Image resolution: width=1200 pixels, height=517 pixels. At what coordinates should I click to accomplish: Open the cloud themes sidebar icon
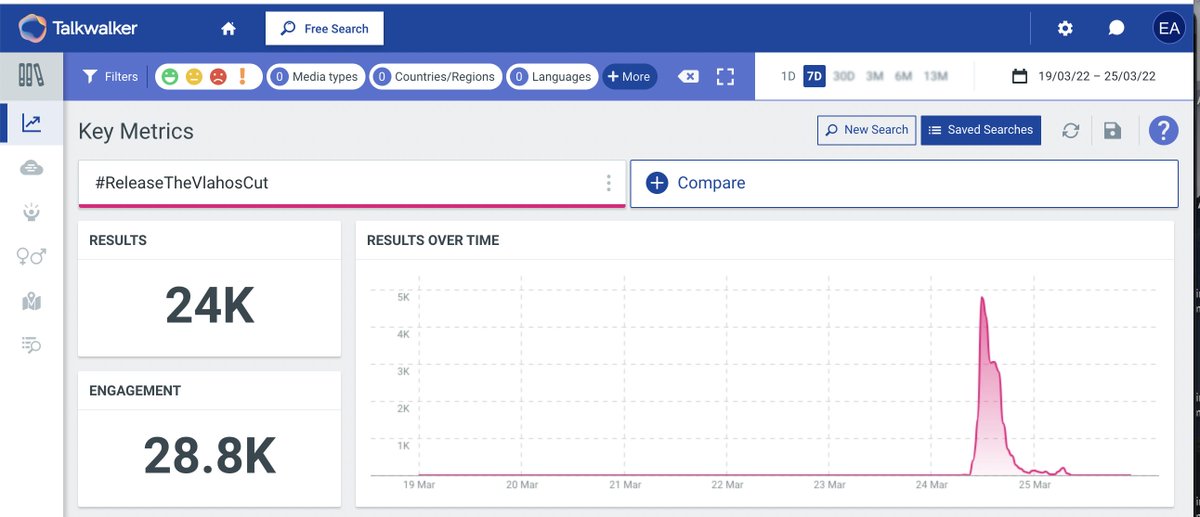(31, 168)
